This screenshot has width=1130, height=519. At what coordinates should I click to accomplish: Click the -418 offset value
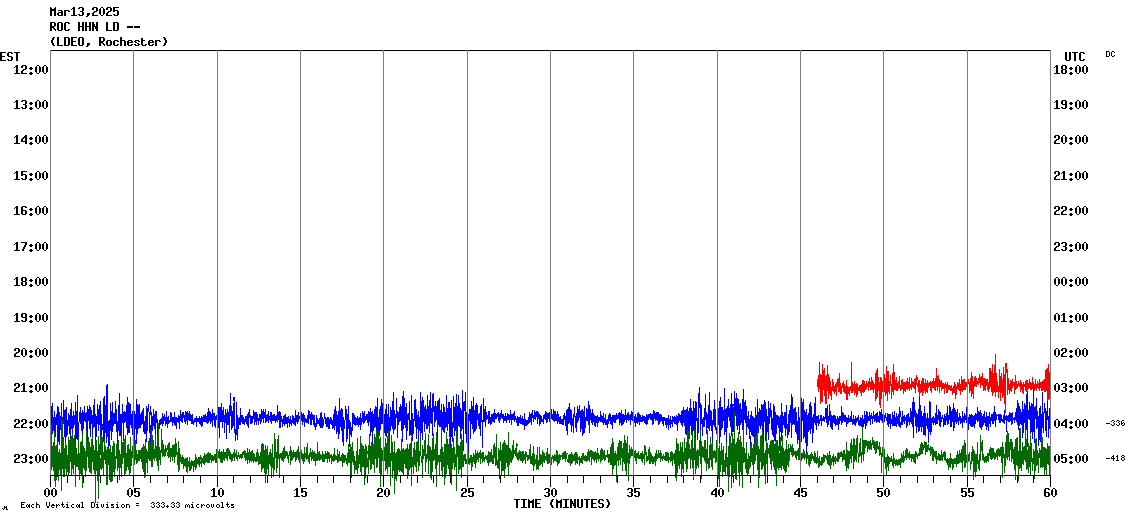[x=1115, y=459]
